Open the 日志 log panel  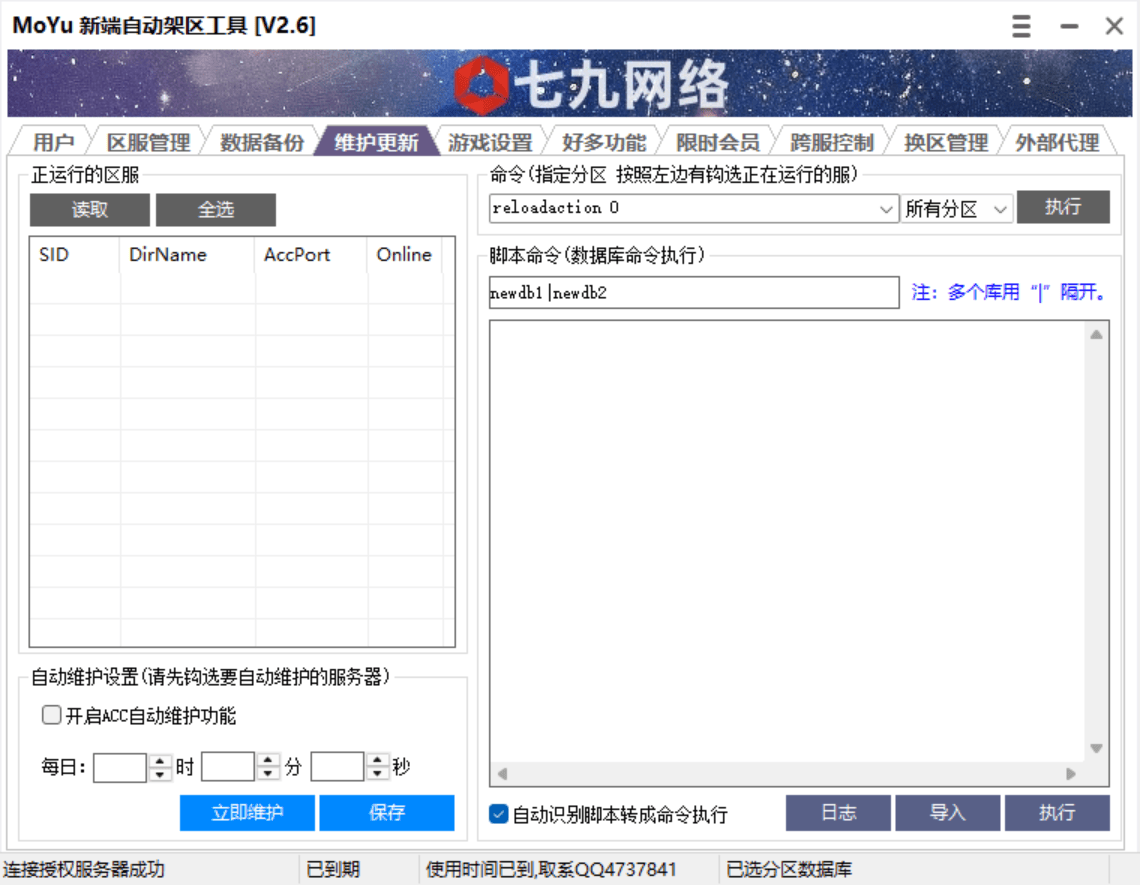[838, 812]
